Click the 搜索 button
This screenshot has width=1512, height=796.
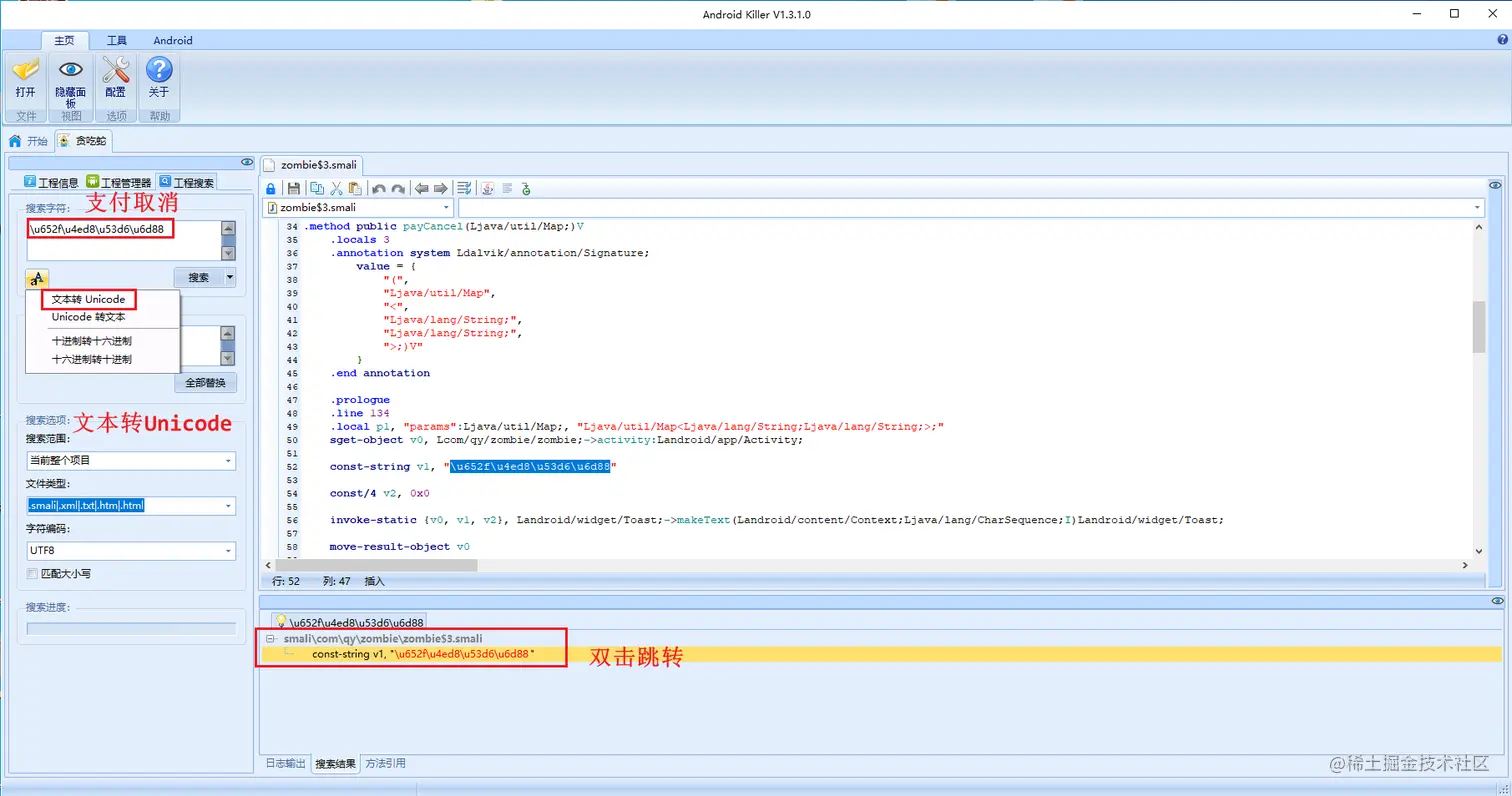click(199, 278)
